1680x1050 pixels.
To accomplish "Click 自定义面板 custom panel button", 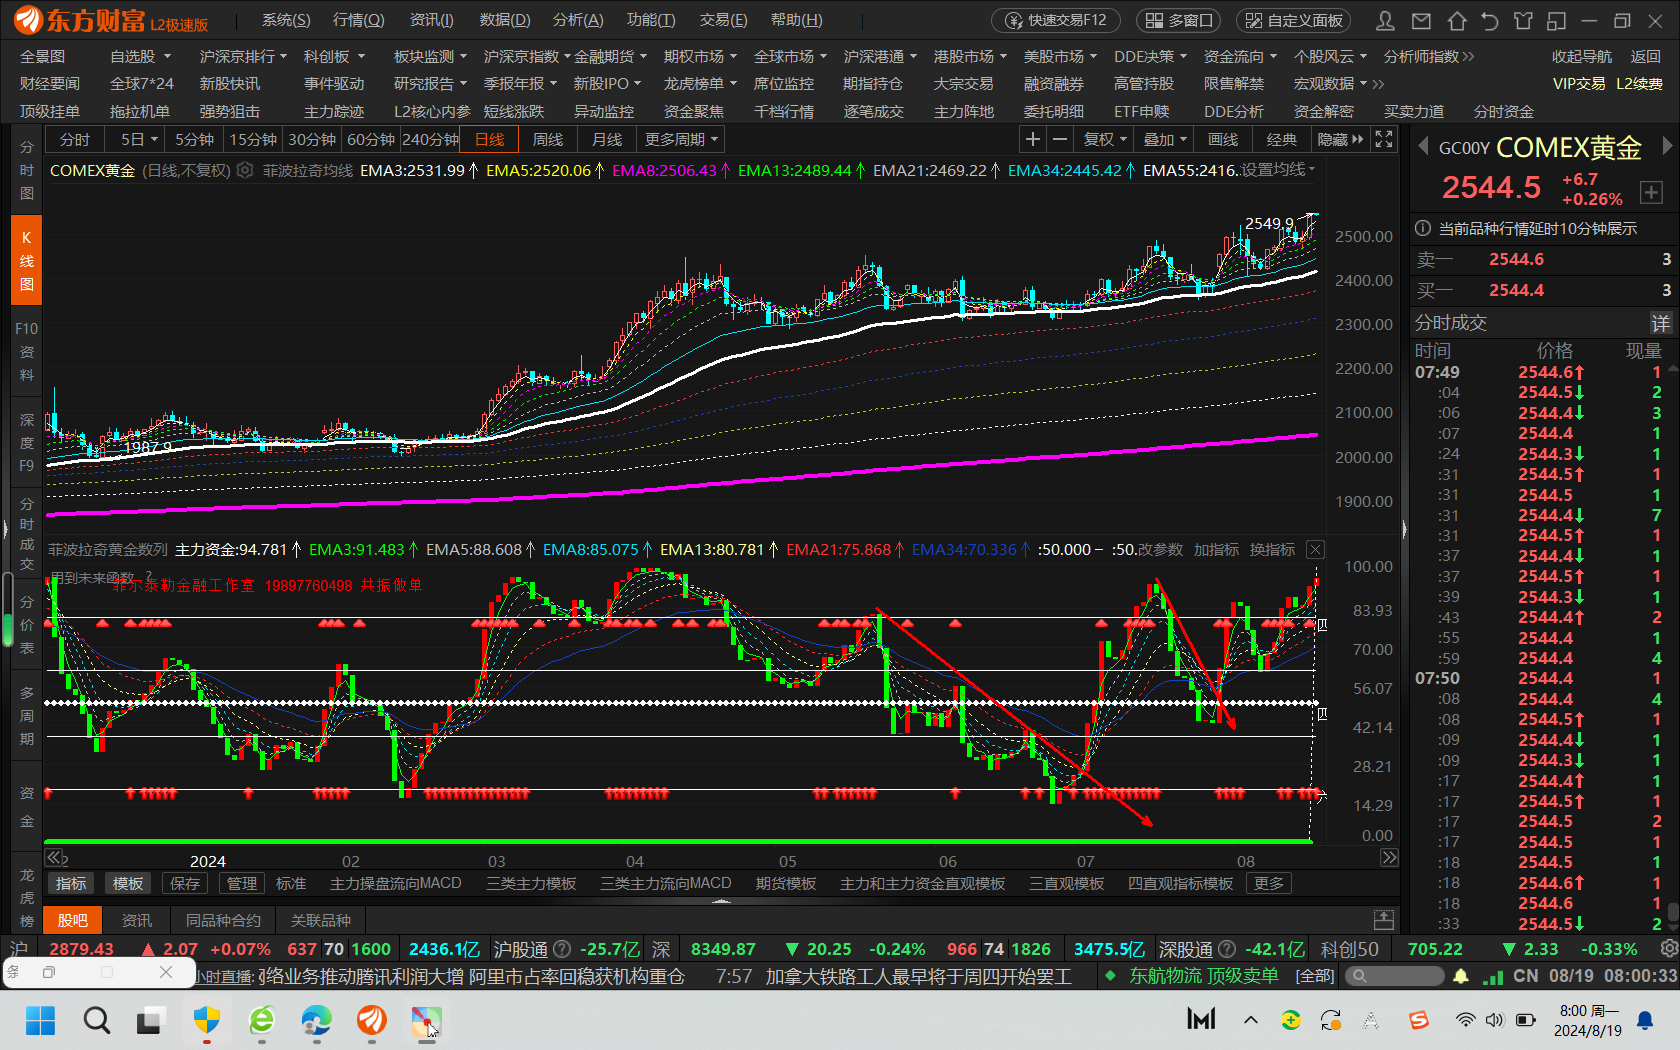I will pyautogui.click(x=1295, y=20).
